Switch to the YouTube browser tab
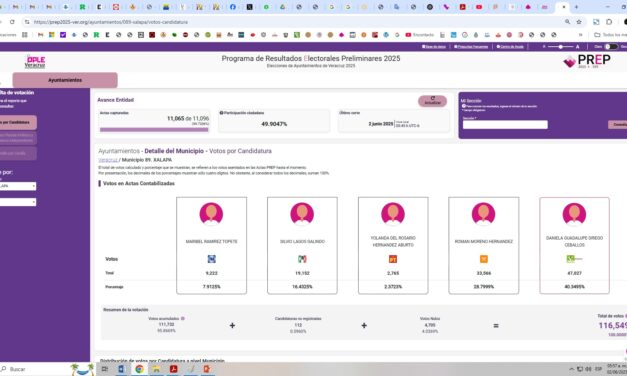Image resolution: width=627 pixels, height=376 pixels. point(479,7)
